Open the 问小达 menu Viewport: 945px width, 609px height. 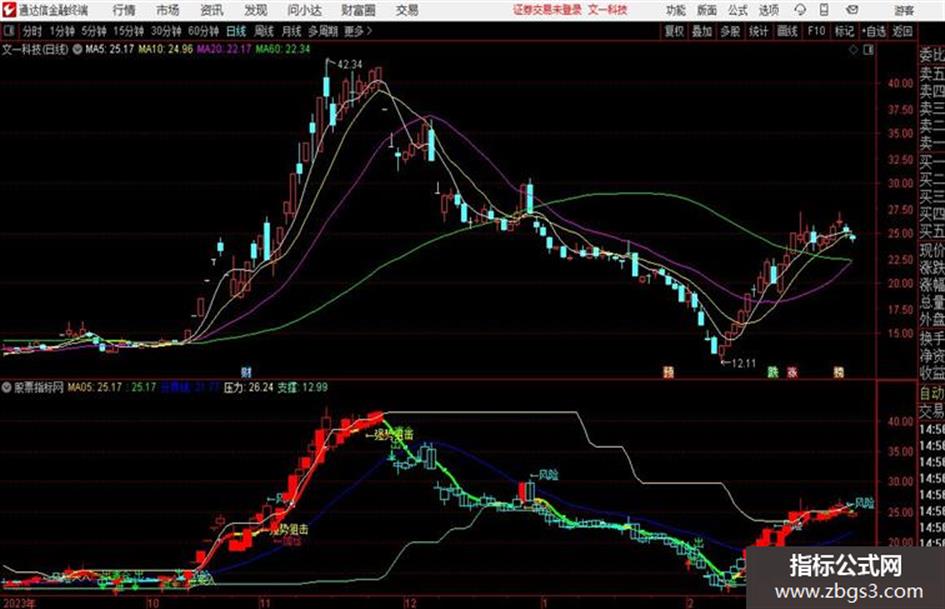point(304,10)
